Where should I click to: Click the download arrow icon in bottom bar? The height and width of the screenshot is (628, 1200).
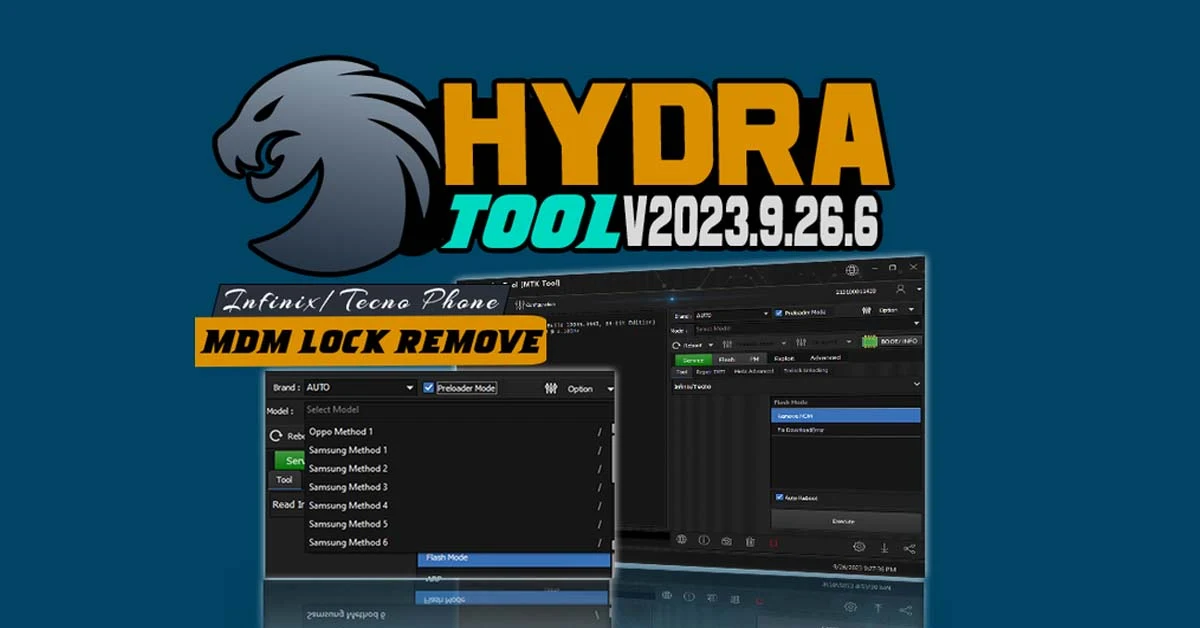tap(884, 547)
